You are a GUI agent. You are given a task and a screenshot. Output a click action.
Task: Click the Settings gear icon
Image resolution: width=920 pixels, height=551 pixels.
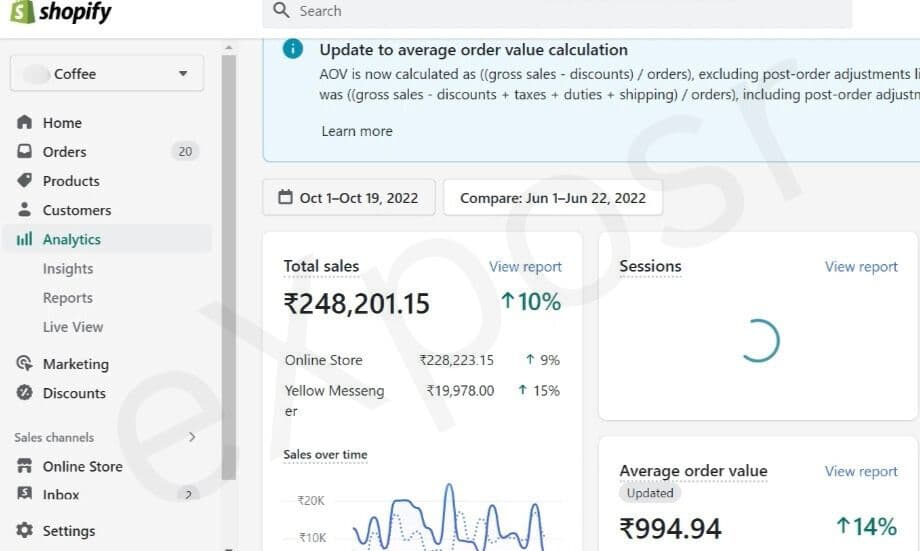point(25,530)
